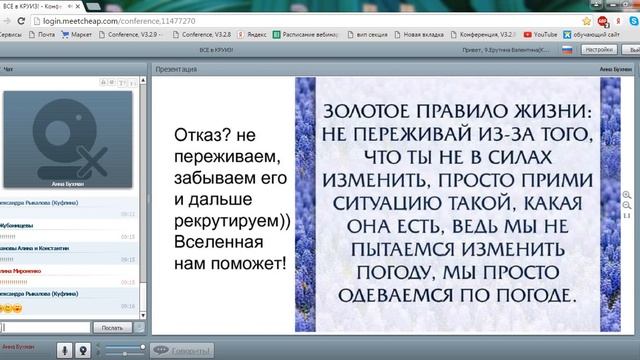Reload the page with the browser refresh icon
This screenshot has height=360, width=640.
point(21,21)
